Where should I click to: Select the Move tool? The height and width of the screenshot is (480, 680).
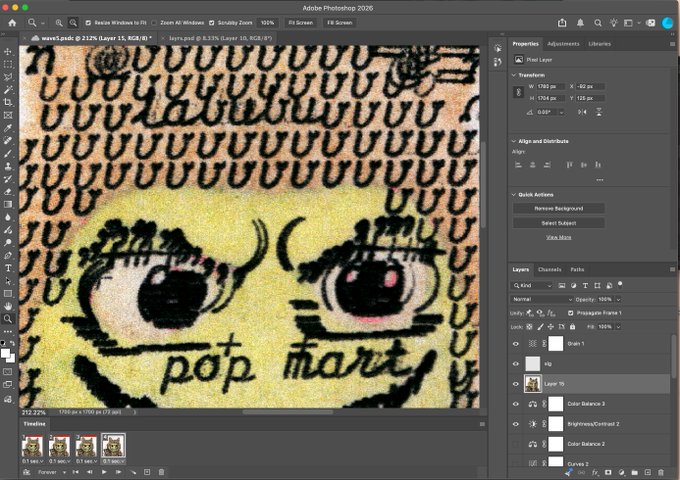8,52
